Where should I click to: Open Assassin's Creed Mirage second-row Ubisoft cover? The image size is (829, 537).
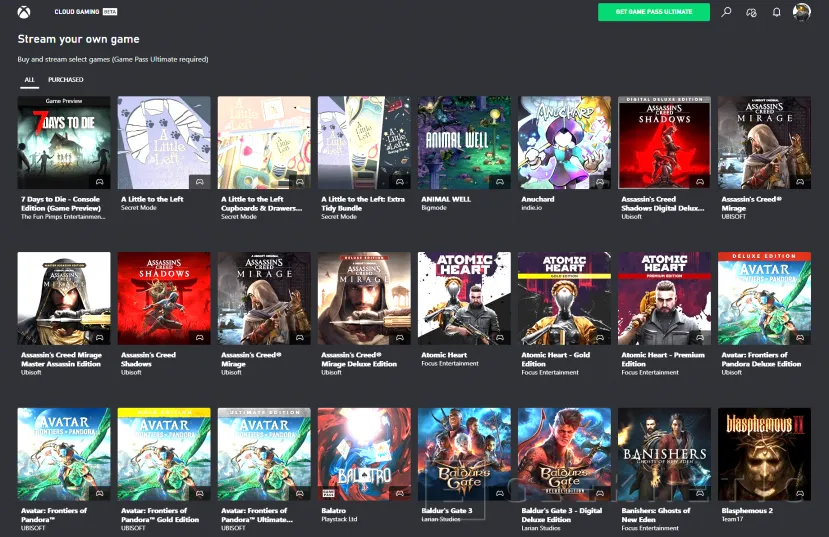[264, 298]
